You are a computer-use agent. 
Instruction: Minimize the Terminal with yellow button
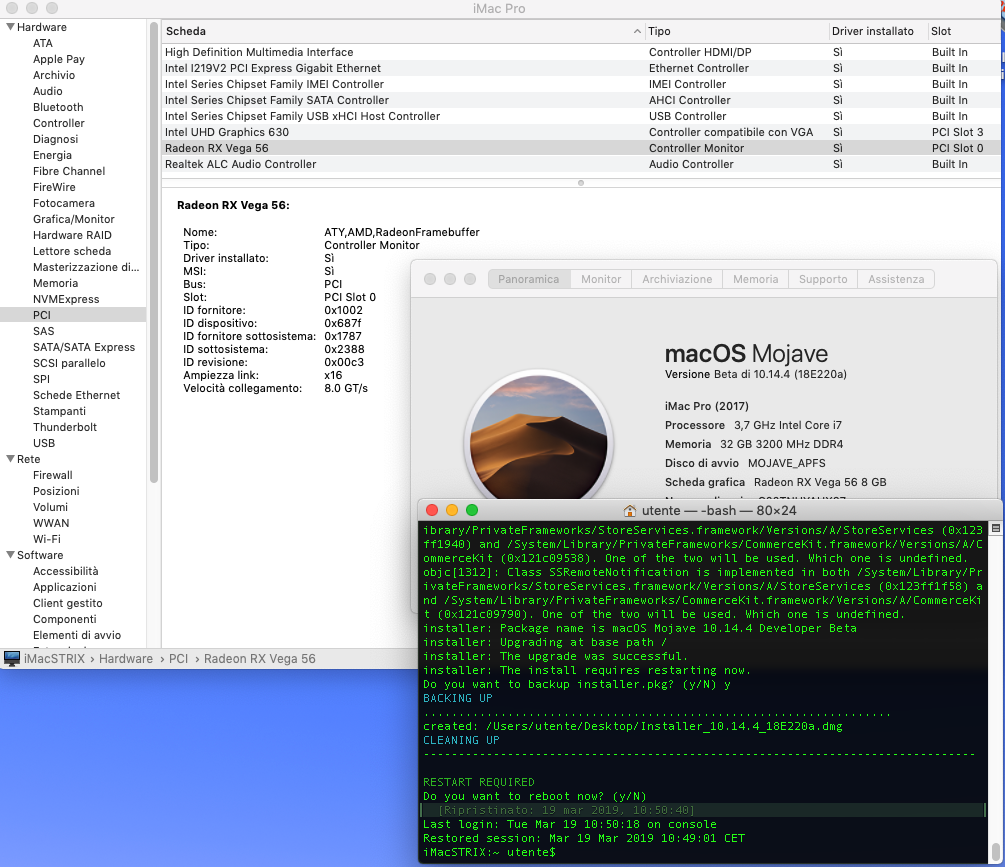[452, 510]
